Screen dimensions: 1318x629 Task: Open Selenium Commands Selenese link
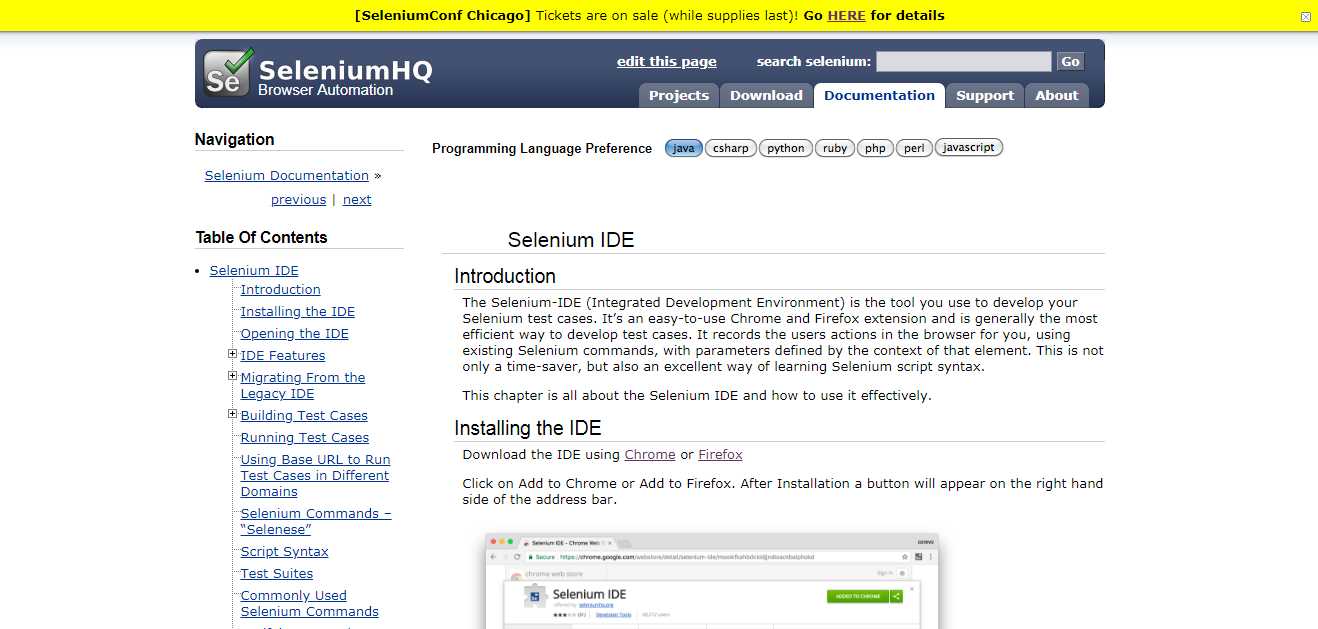(x=316, y=521)
